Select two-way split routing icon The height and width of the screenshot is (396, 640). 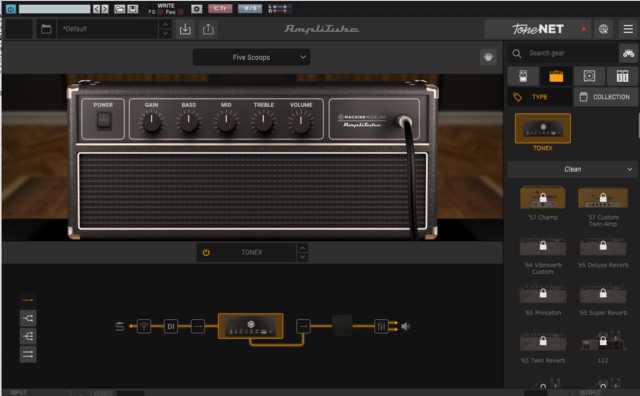(x=28, y=318)
